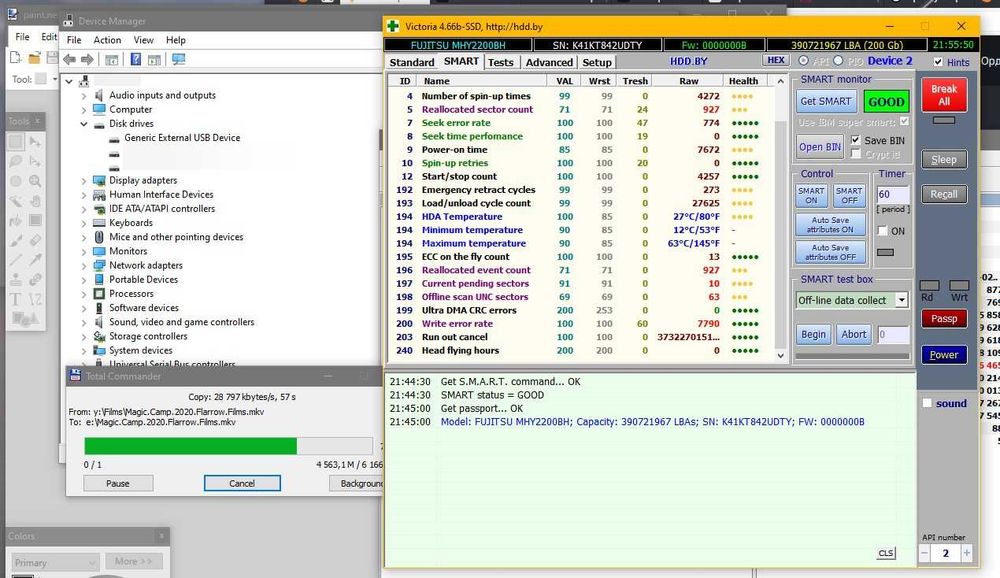Click the scan for hardware changes monitor icon
Screen dimensions: 1000x578
pos(178,59)
